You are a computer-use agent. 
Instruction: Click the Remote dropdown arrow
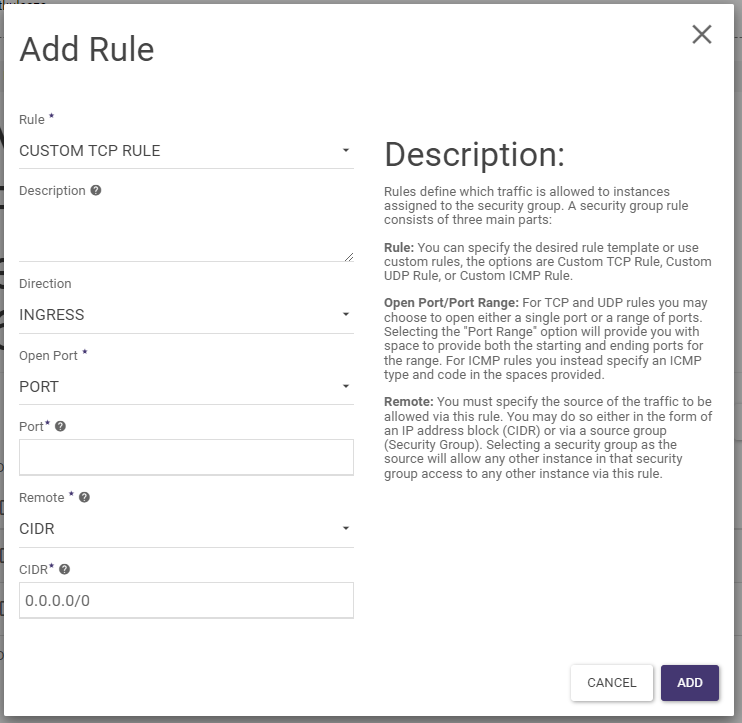(x=345, y=528)
